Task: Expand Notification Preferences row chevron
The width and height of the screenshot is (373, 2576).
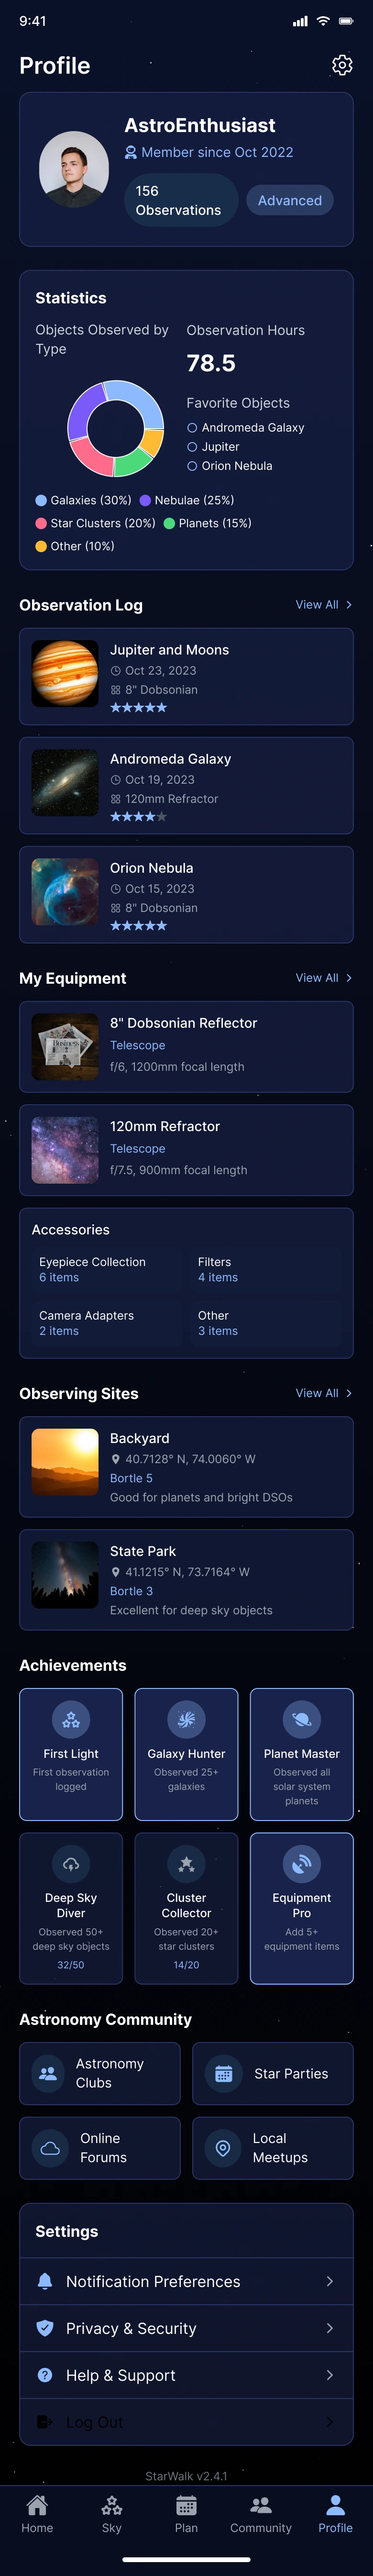Action: (x=330, y=2281)
